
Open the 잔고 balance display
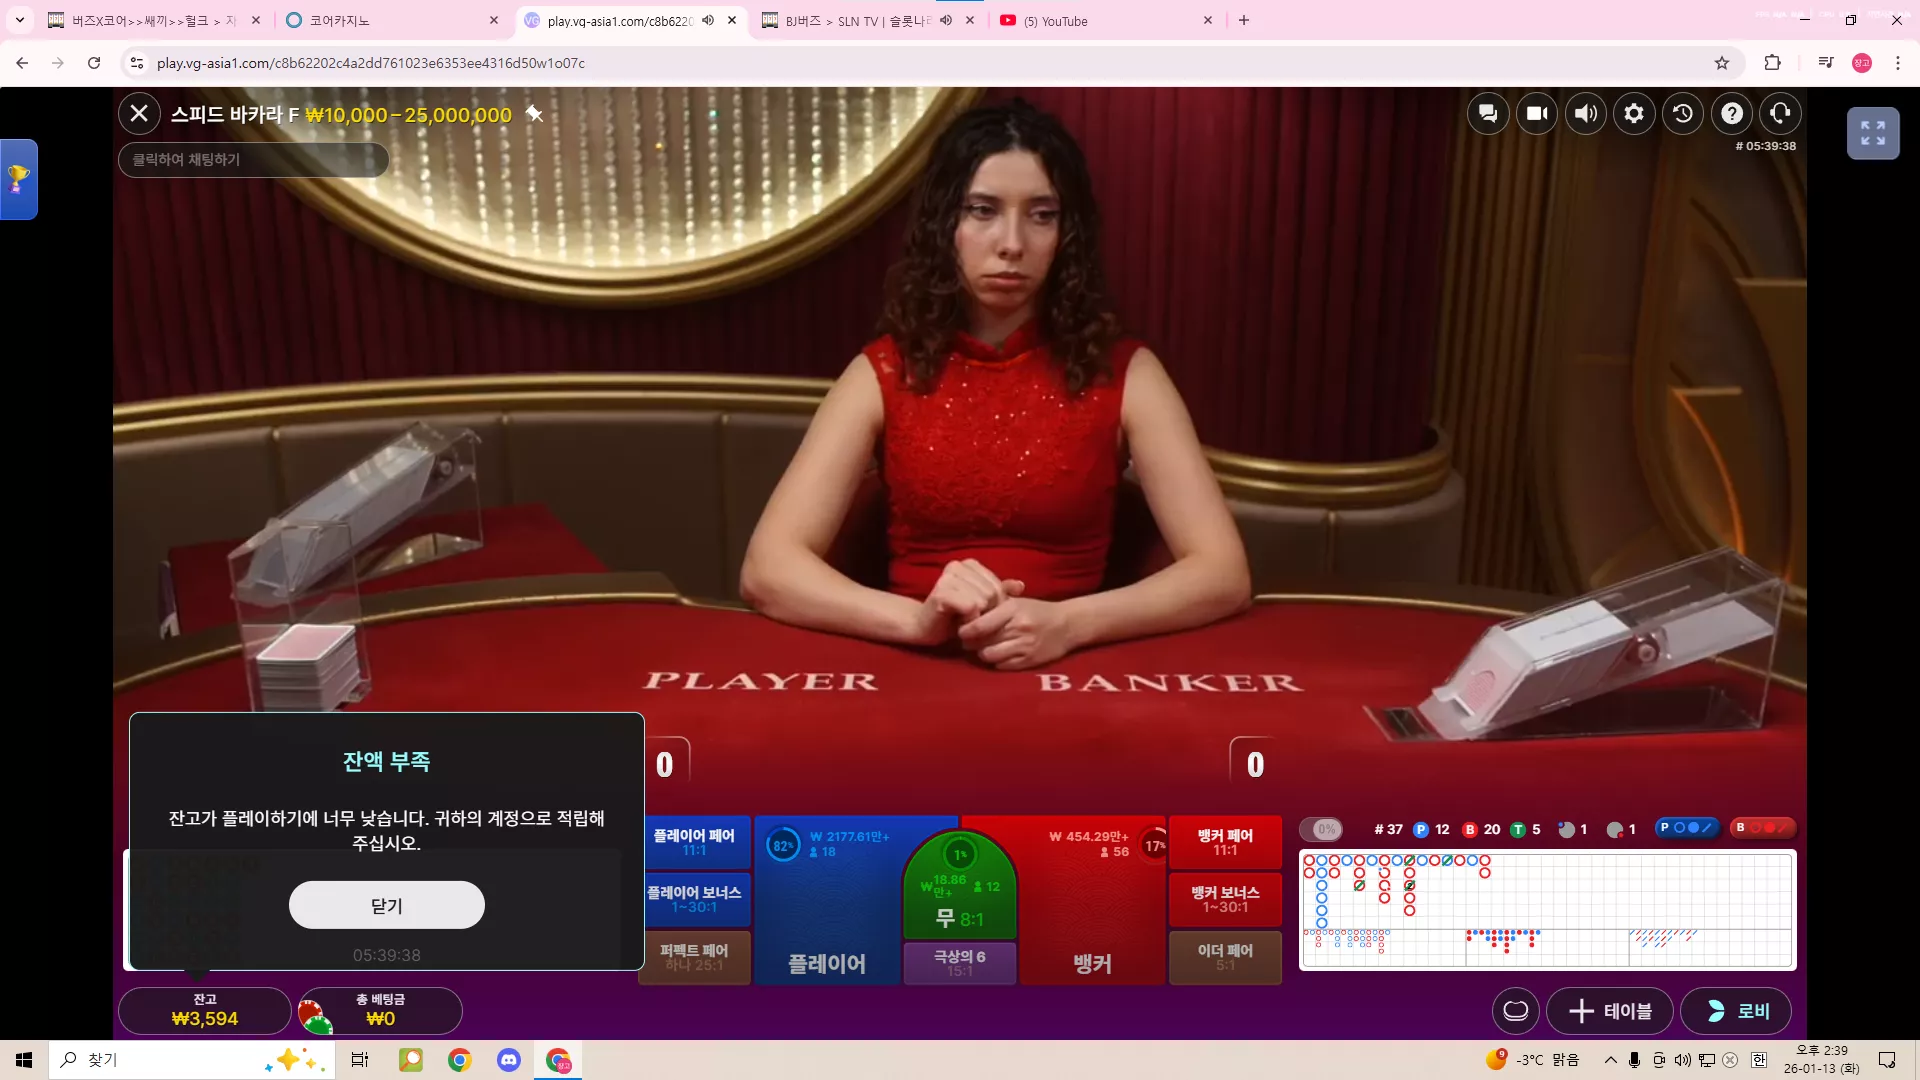(205, 1011)
